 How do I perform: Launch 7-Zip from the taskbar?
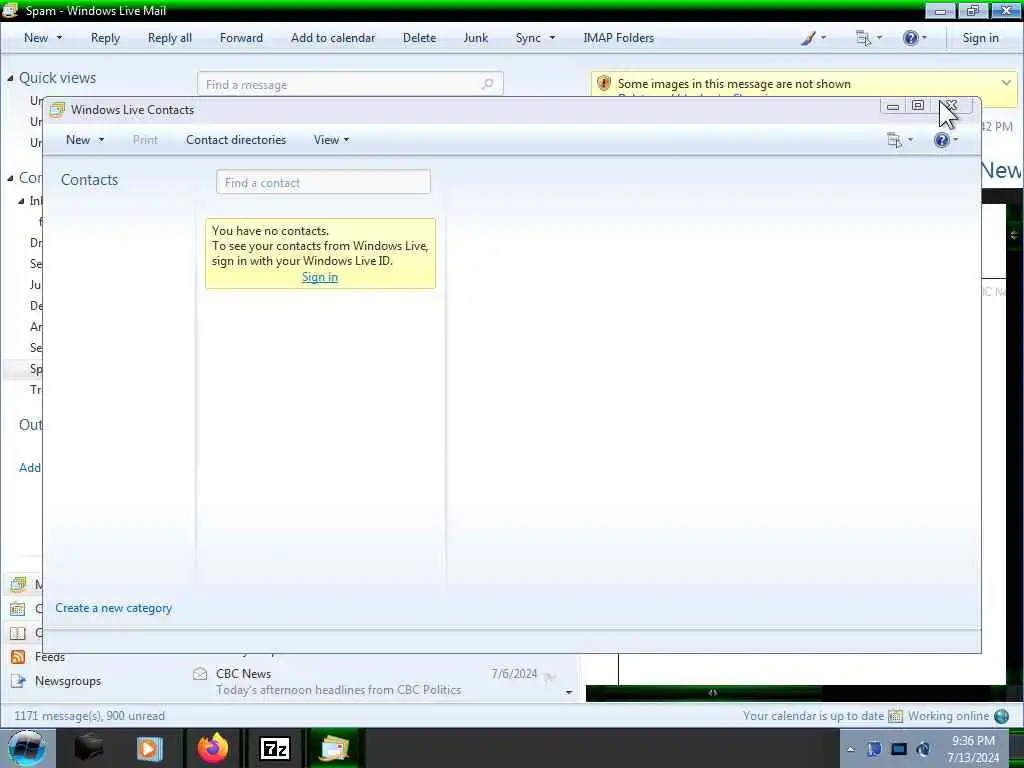pyautogui.click(x=274, y=748)
